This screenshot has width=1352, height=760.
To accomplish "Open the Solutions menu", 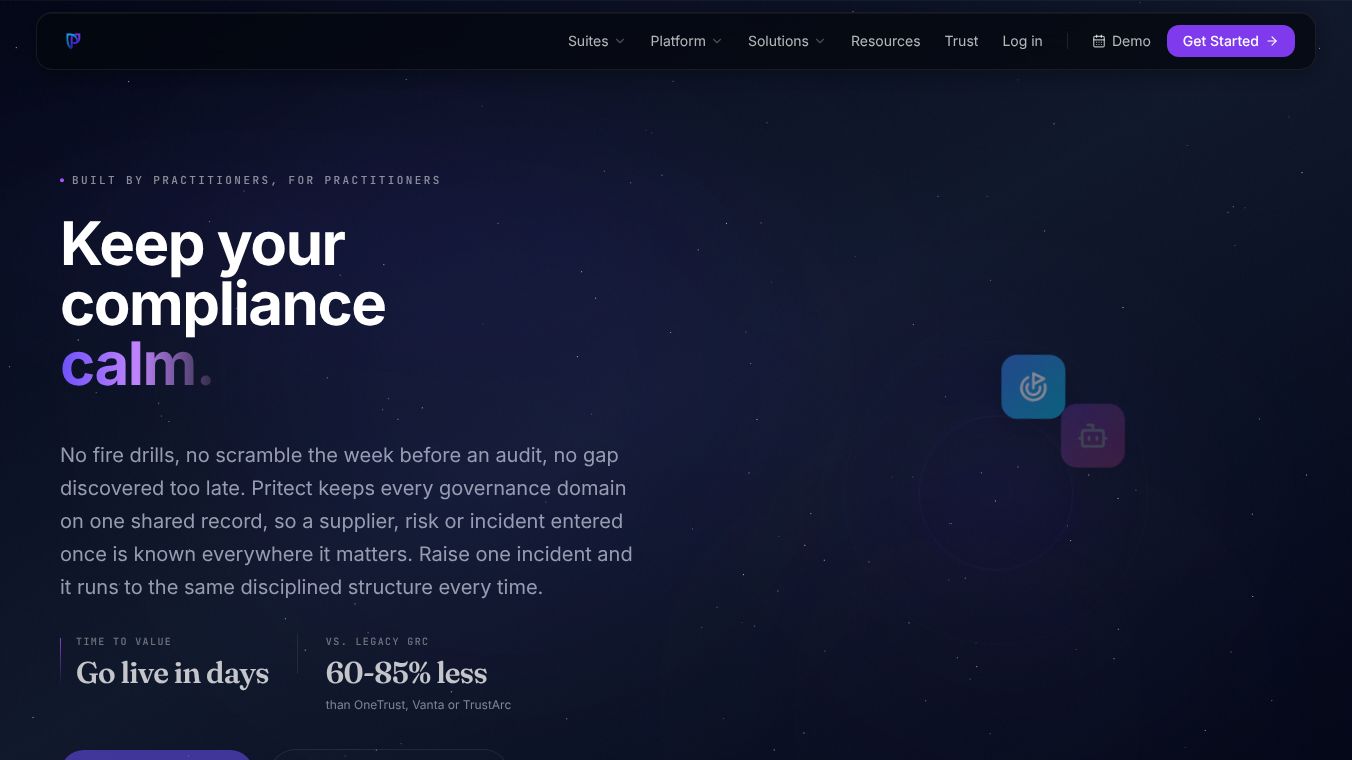I will (787, 41).
